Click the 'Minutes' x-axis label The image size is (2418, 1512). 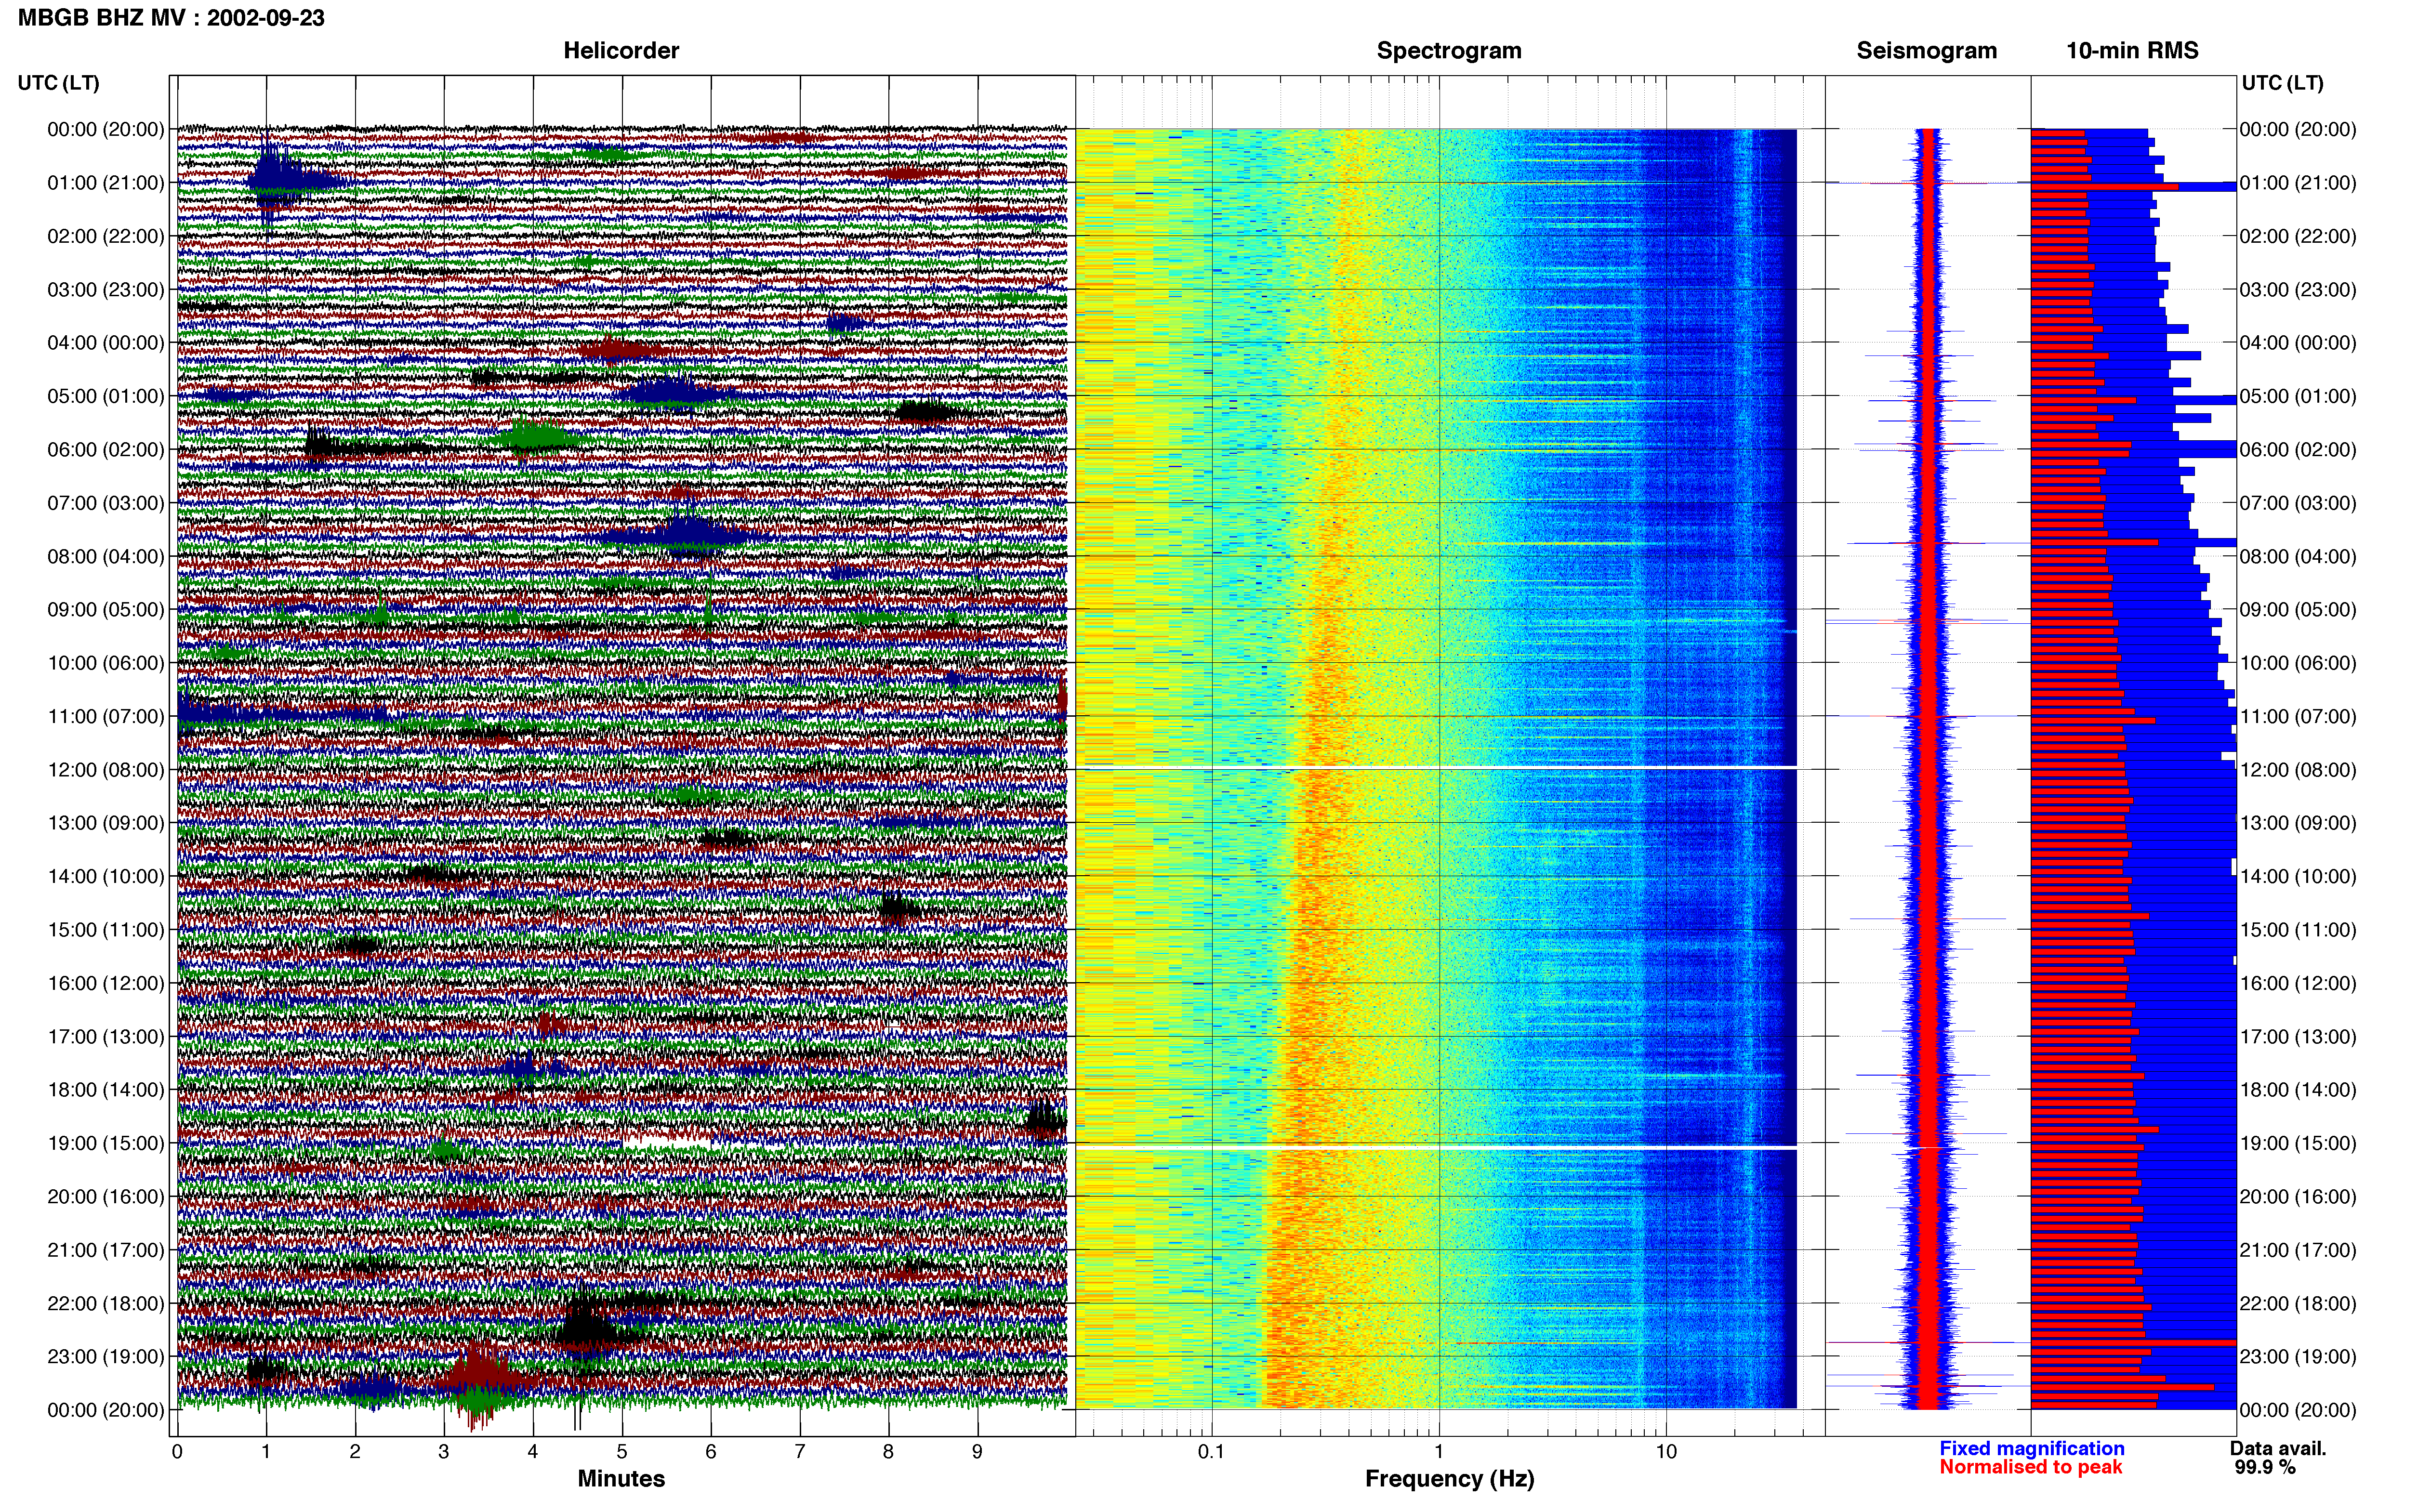point(621,1479)
